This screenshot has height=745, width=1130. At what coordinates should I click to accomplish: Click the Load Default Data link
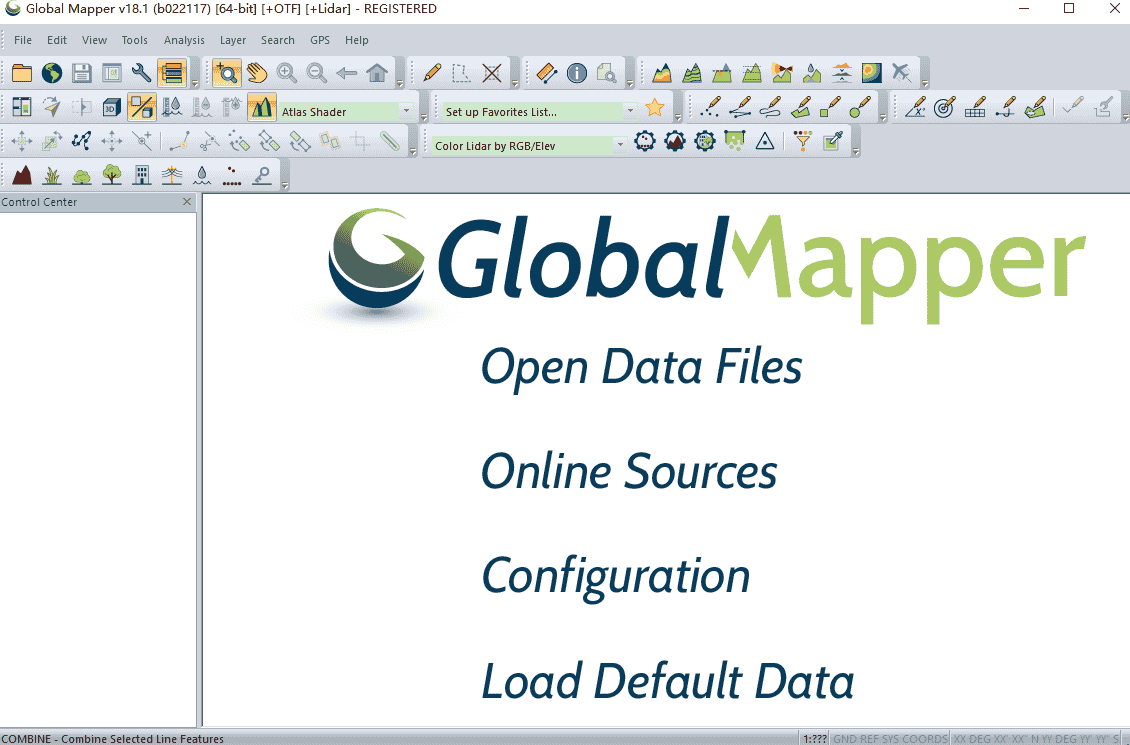pyautogui.click(x=668, y=681)
